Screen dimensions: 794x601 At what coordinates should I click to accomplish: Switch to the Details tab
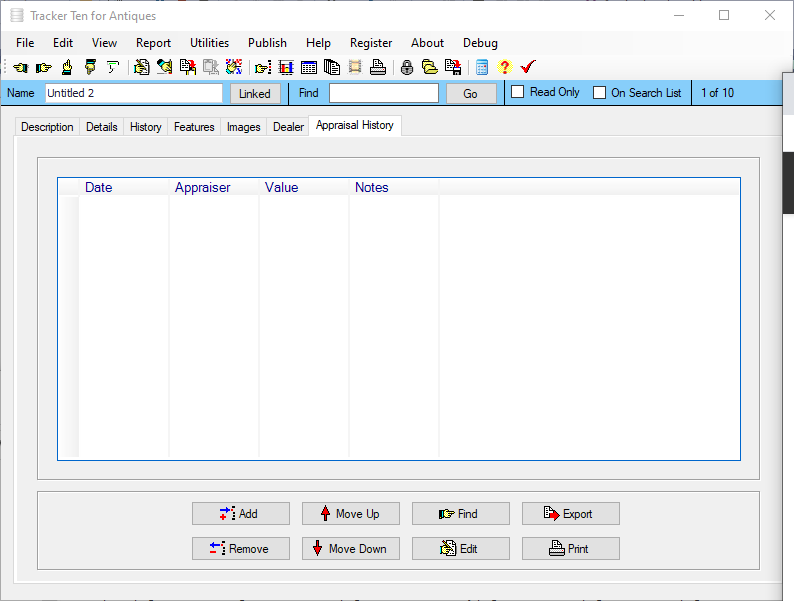pos(102,127)
